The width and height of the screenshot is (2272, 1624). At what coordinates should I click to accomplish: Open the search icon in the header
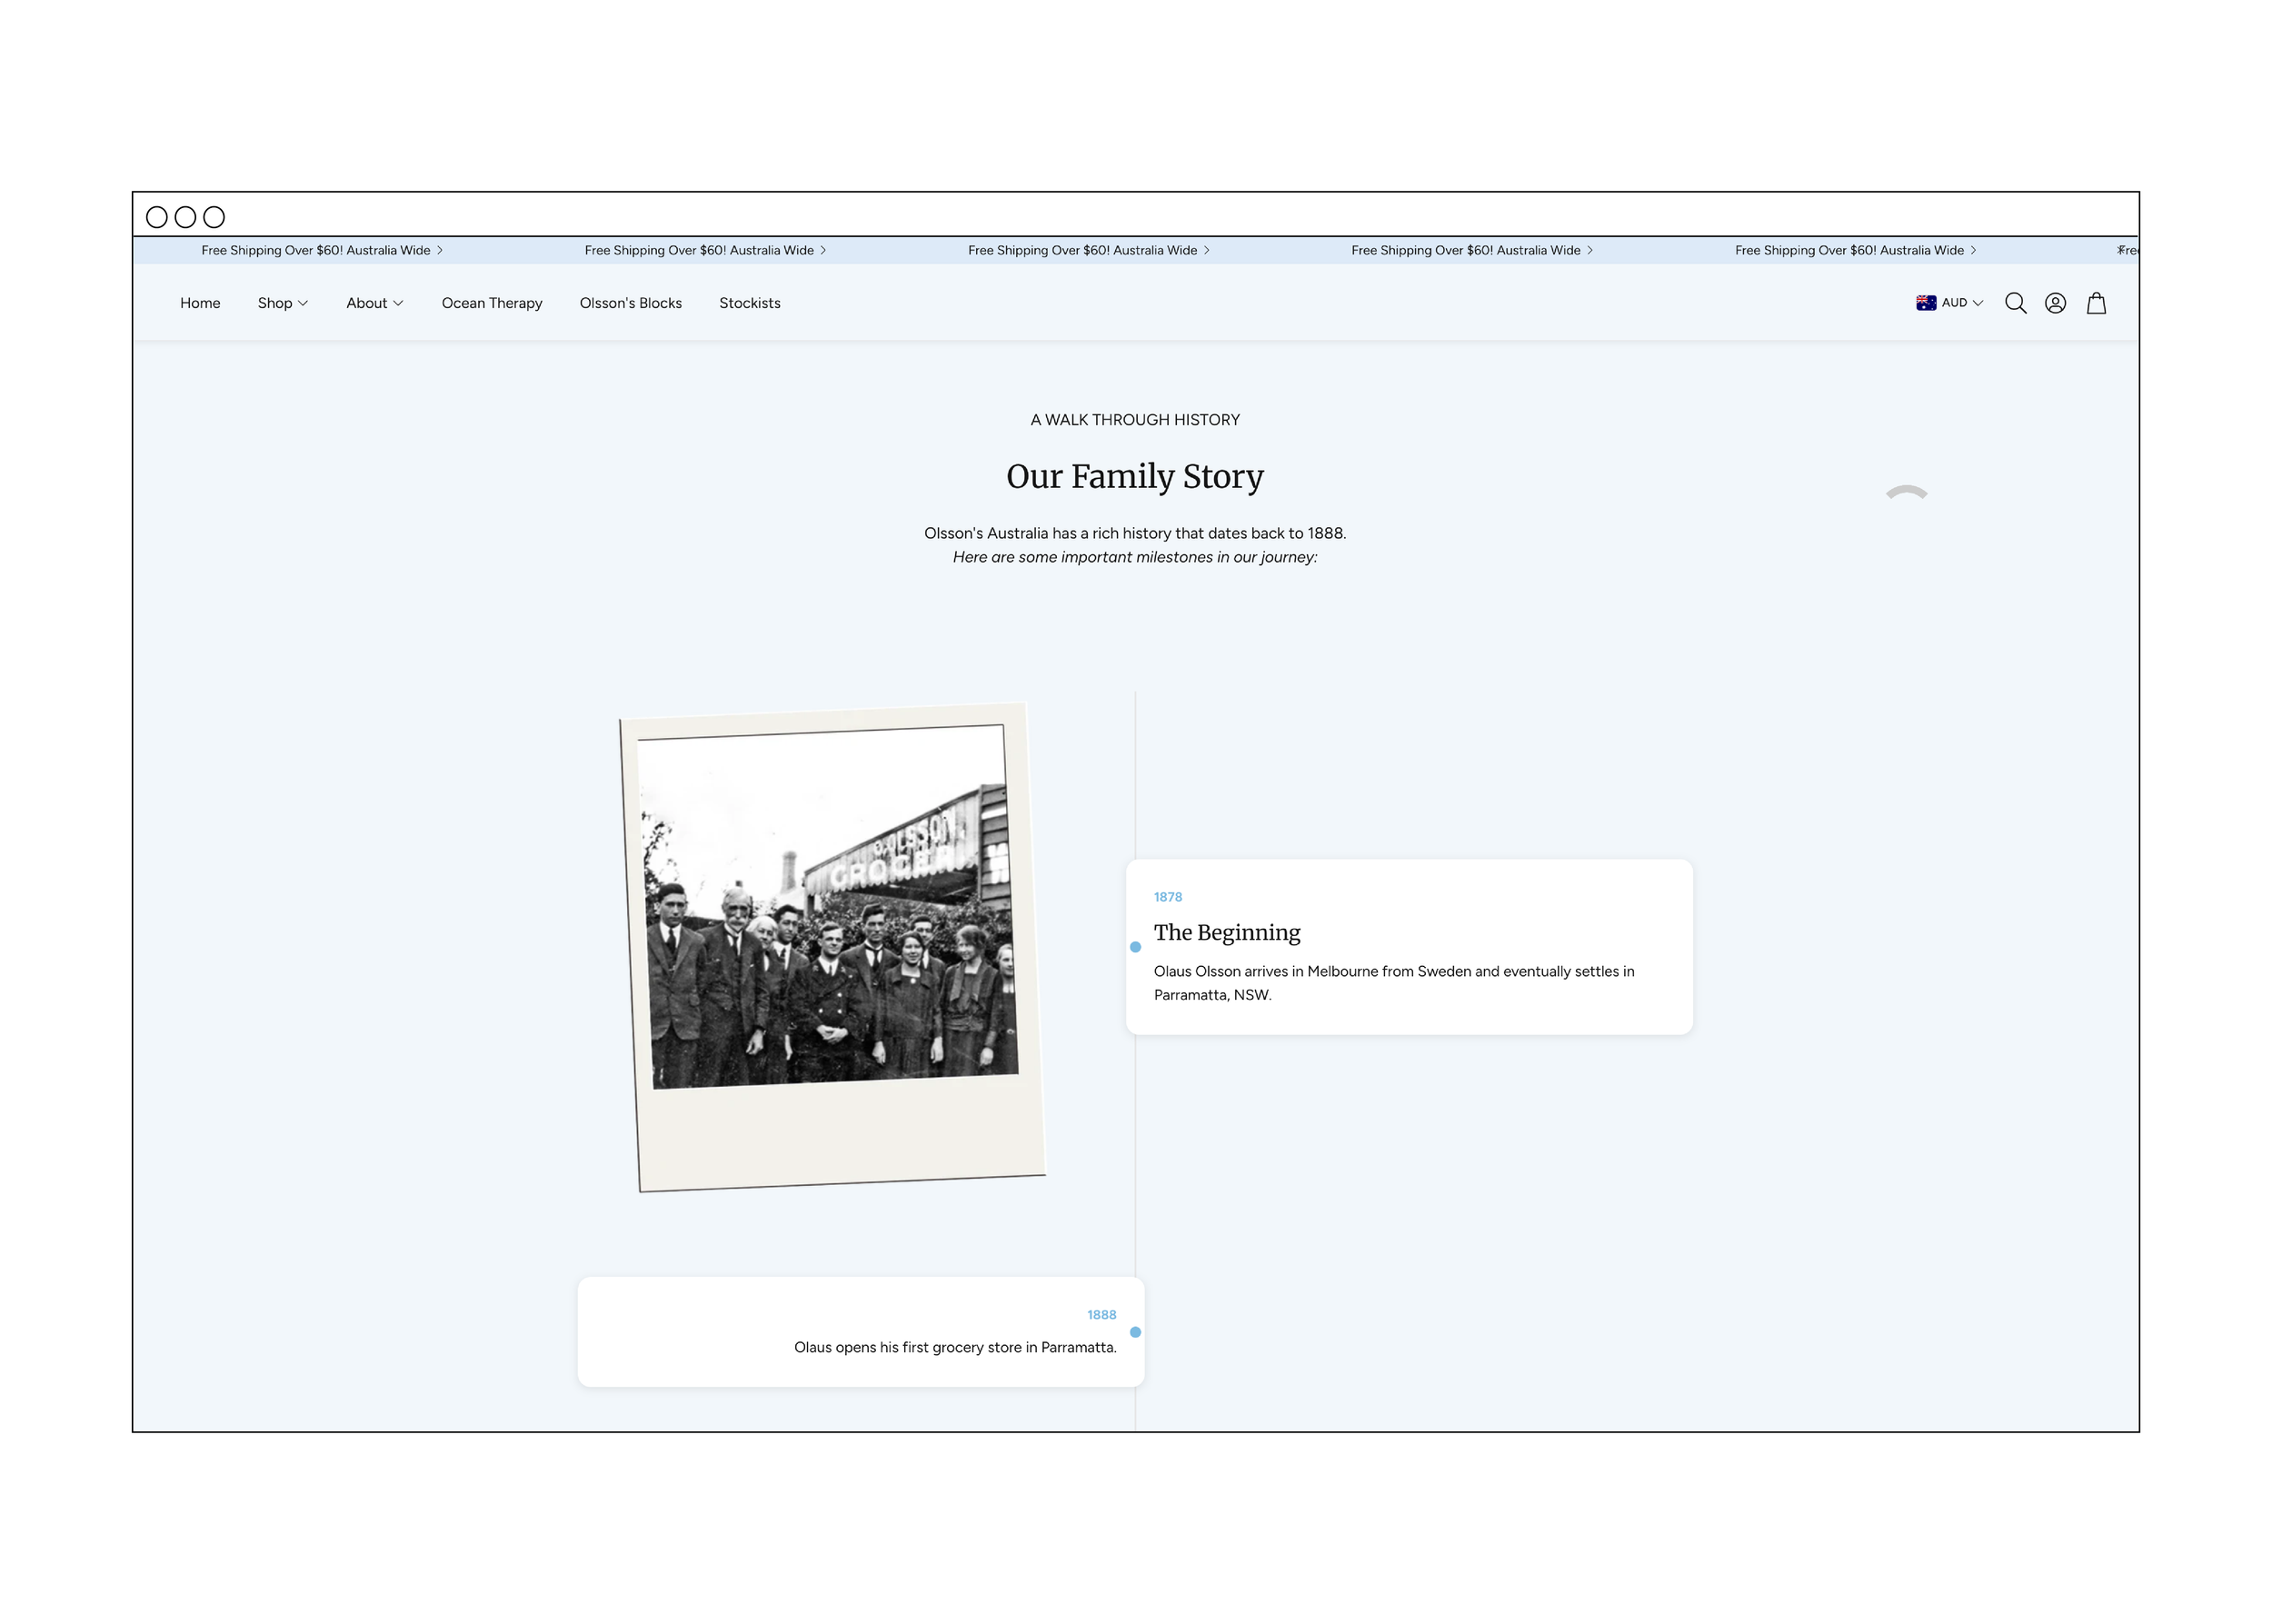click(2017, 303)
